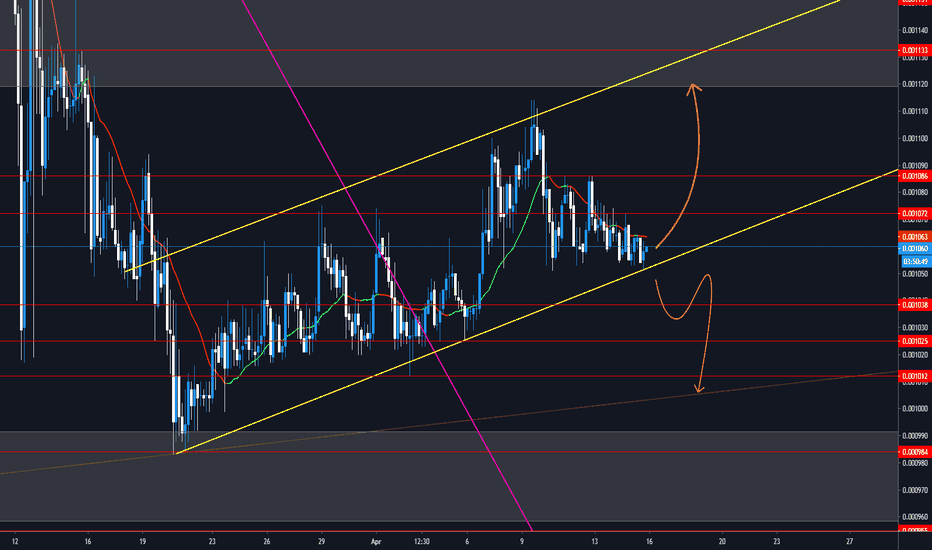
Task: Click the 0.001100 price scale tick
Action: (915, 139)
